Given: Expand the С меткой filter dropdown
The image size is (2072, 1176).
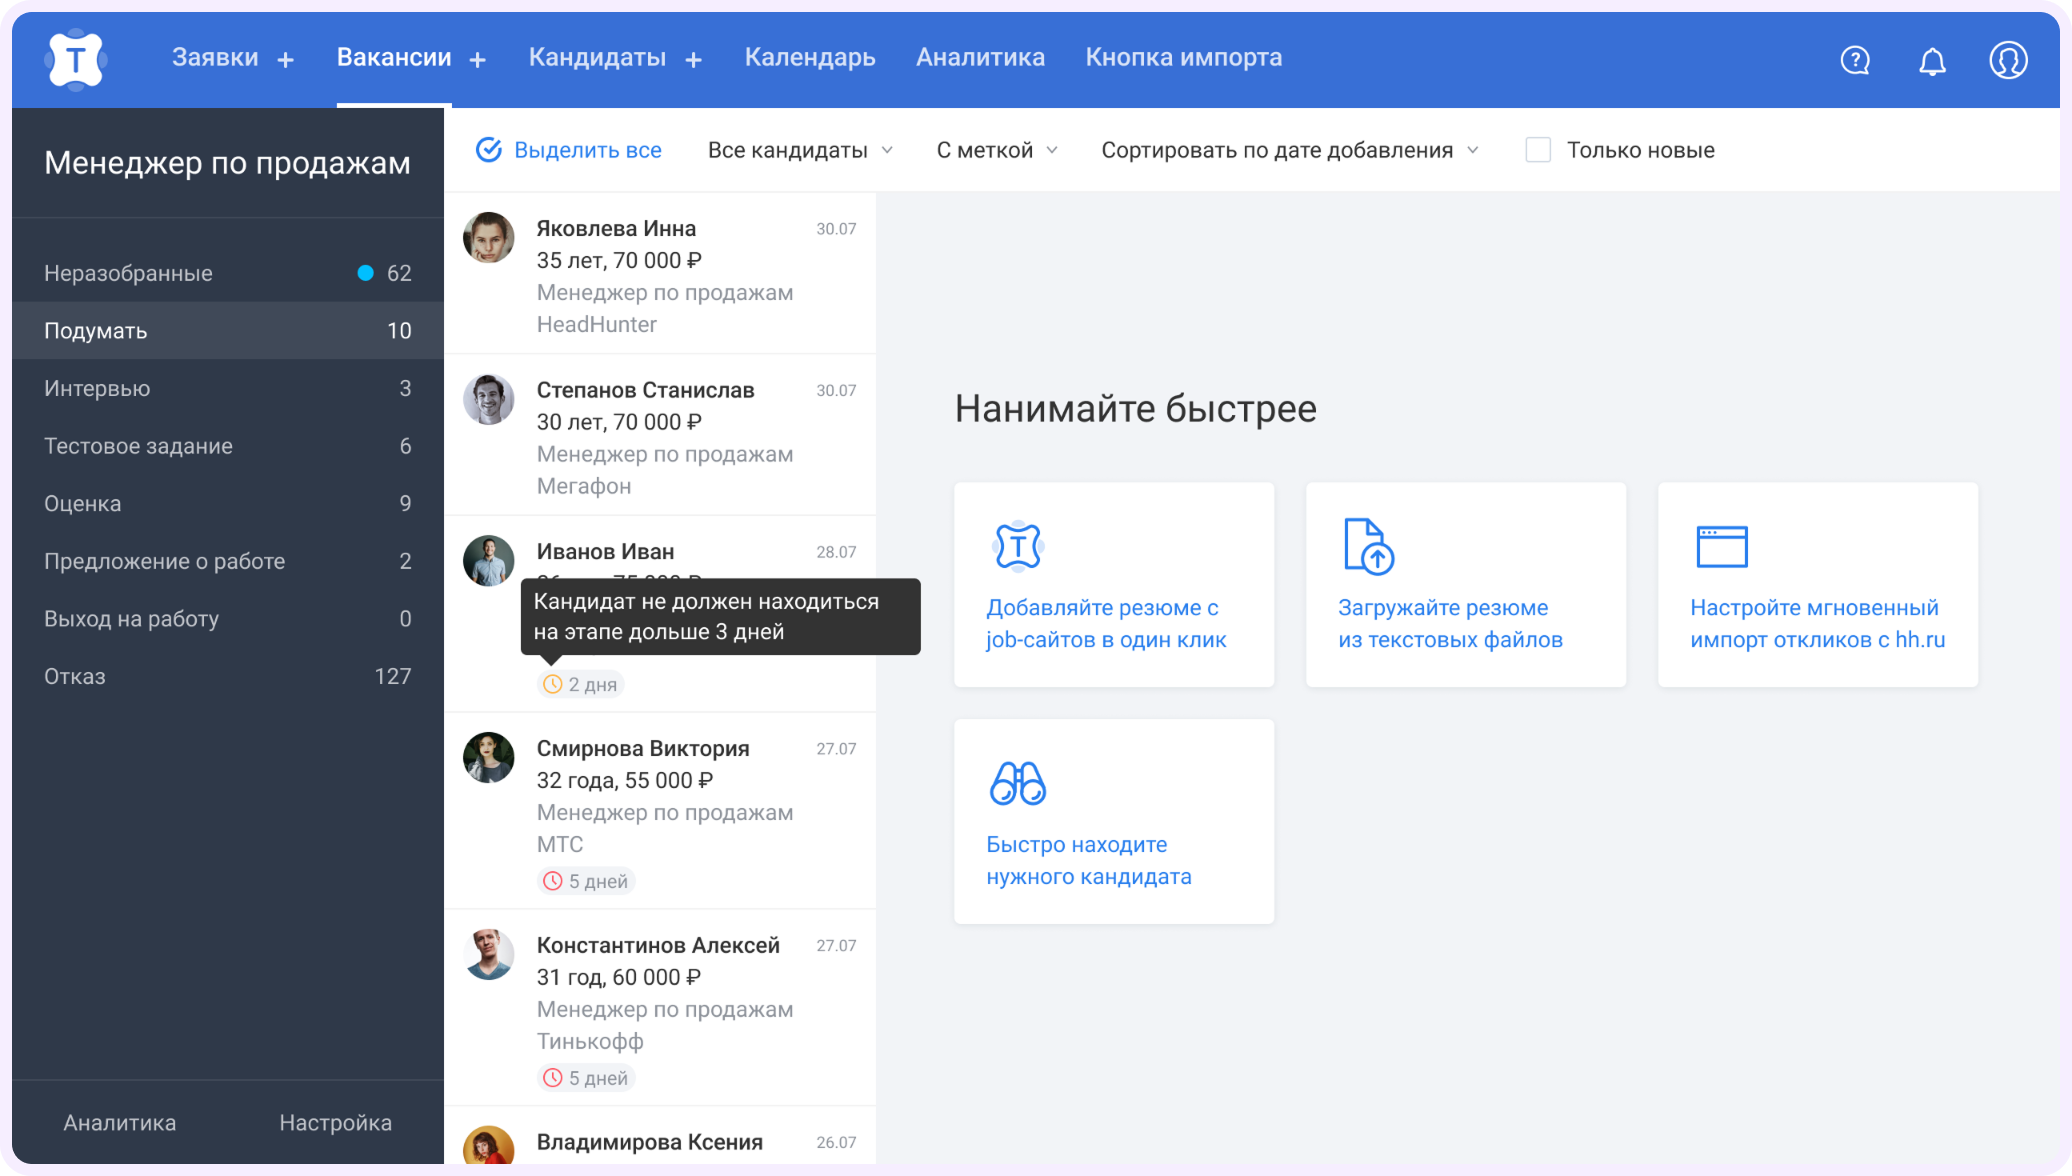Looking at the screenshot, I should 997,150.
